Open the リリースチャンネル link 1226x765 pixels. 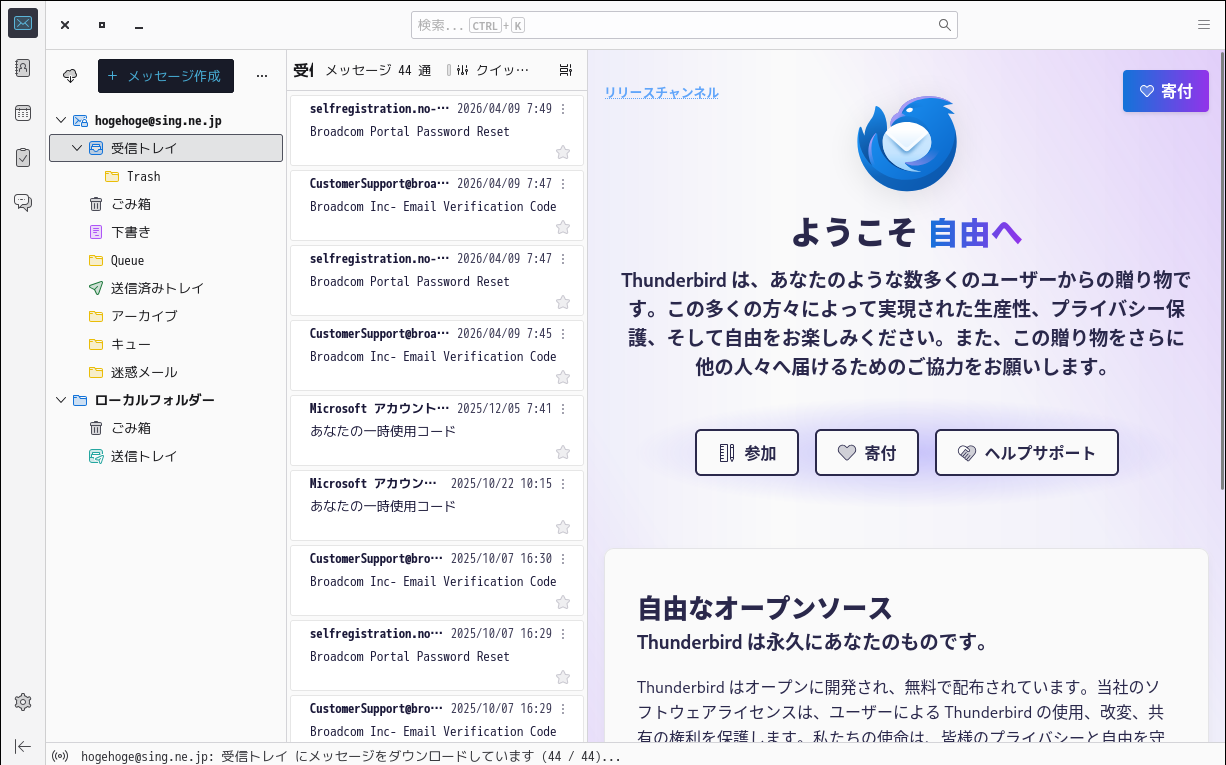[x=661, y=93]
